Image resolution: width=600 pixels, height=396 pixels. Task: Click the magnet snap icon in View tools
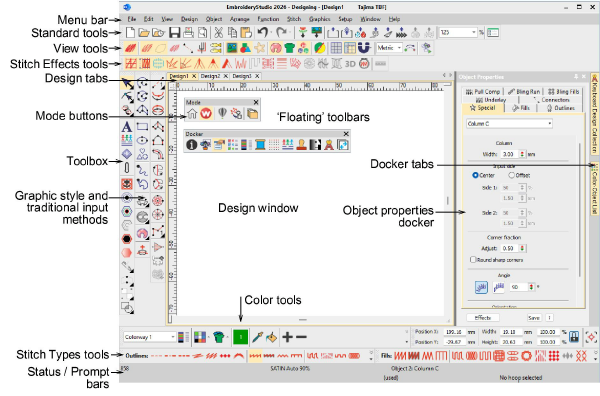pos(364,48)
